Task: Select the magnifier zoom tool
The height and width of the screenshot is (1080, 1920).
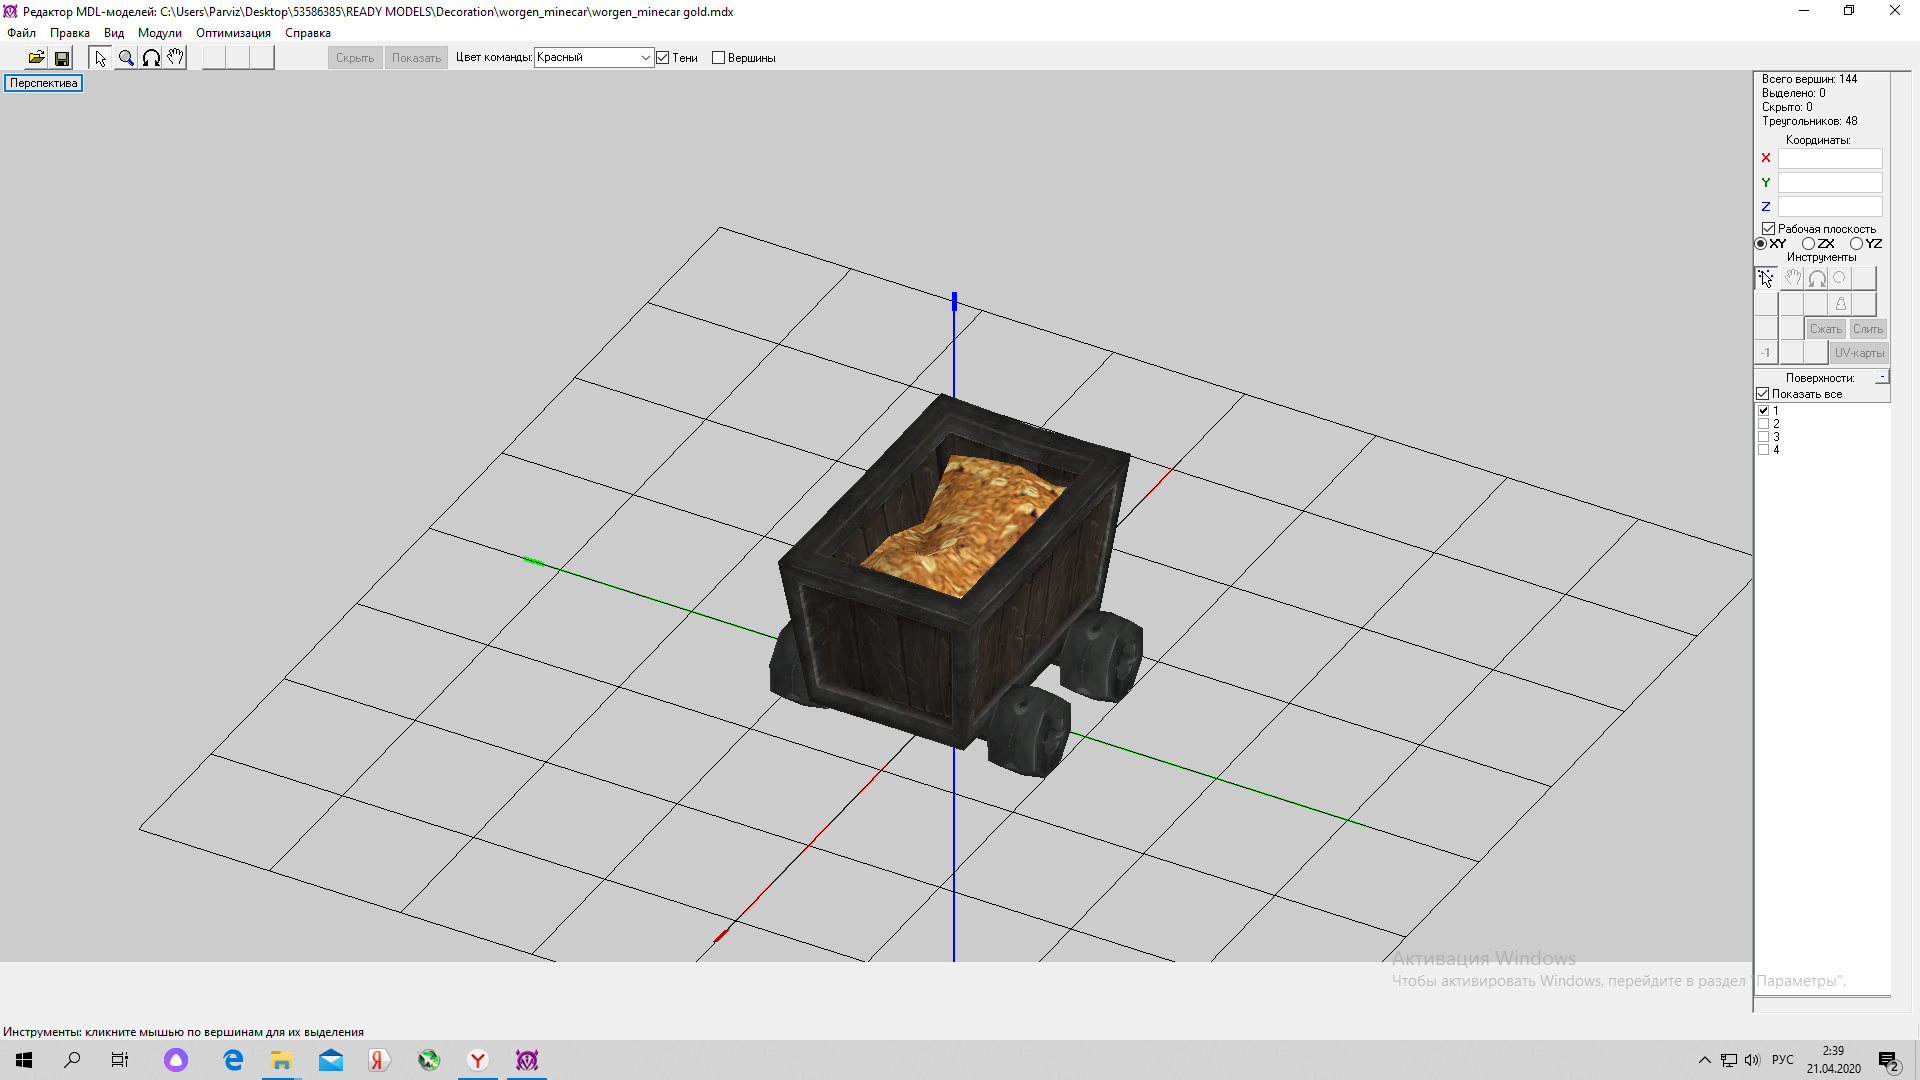Action: [x=126, y=58]
